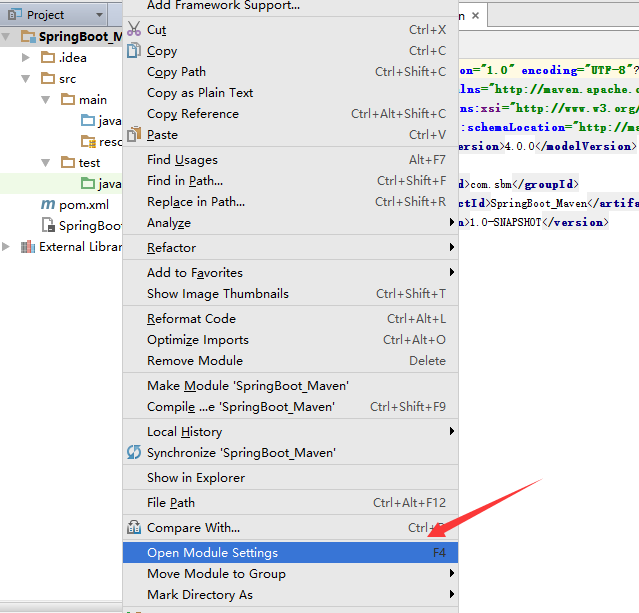Image resolution: width=639 pixels, height=613 pixels.
Task: Choose Compile 'SpringBoot_Maven' entry
Action: tap(290, 406)
